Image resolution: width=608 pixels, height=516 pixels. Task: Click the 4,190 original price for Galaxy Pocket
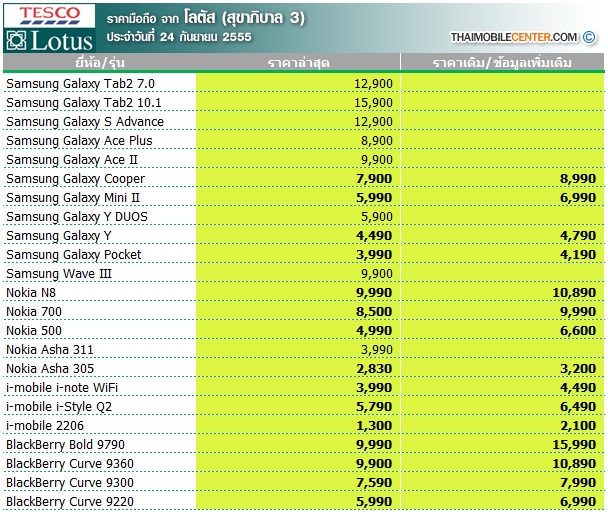(578, 255)
